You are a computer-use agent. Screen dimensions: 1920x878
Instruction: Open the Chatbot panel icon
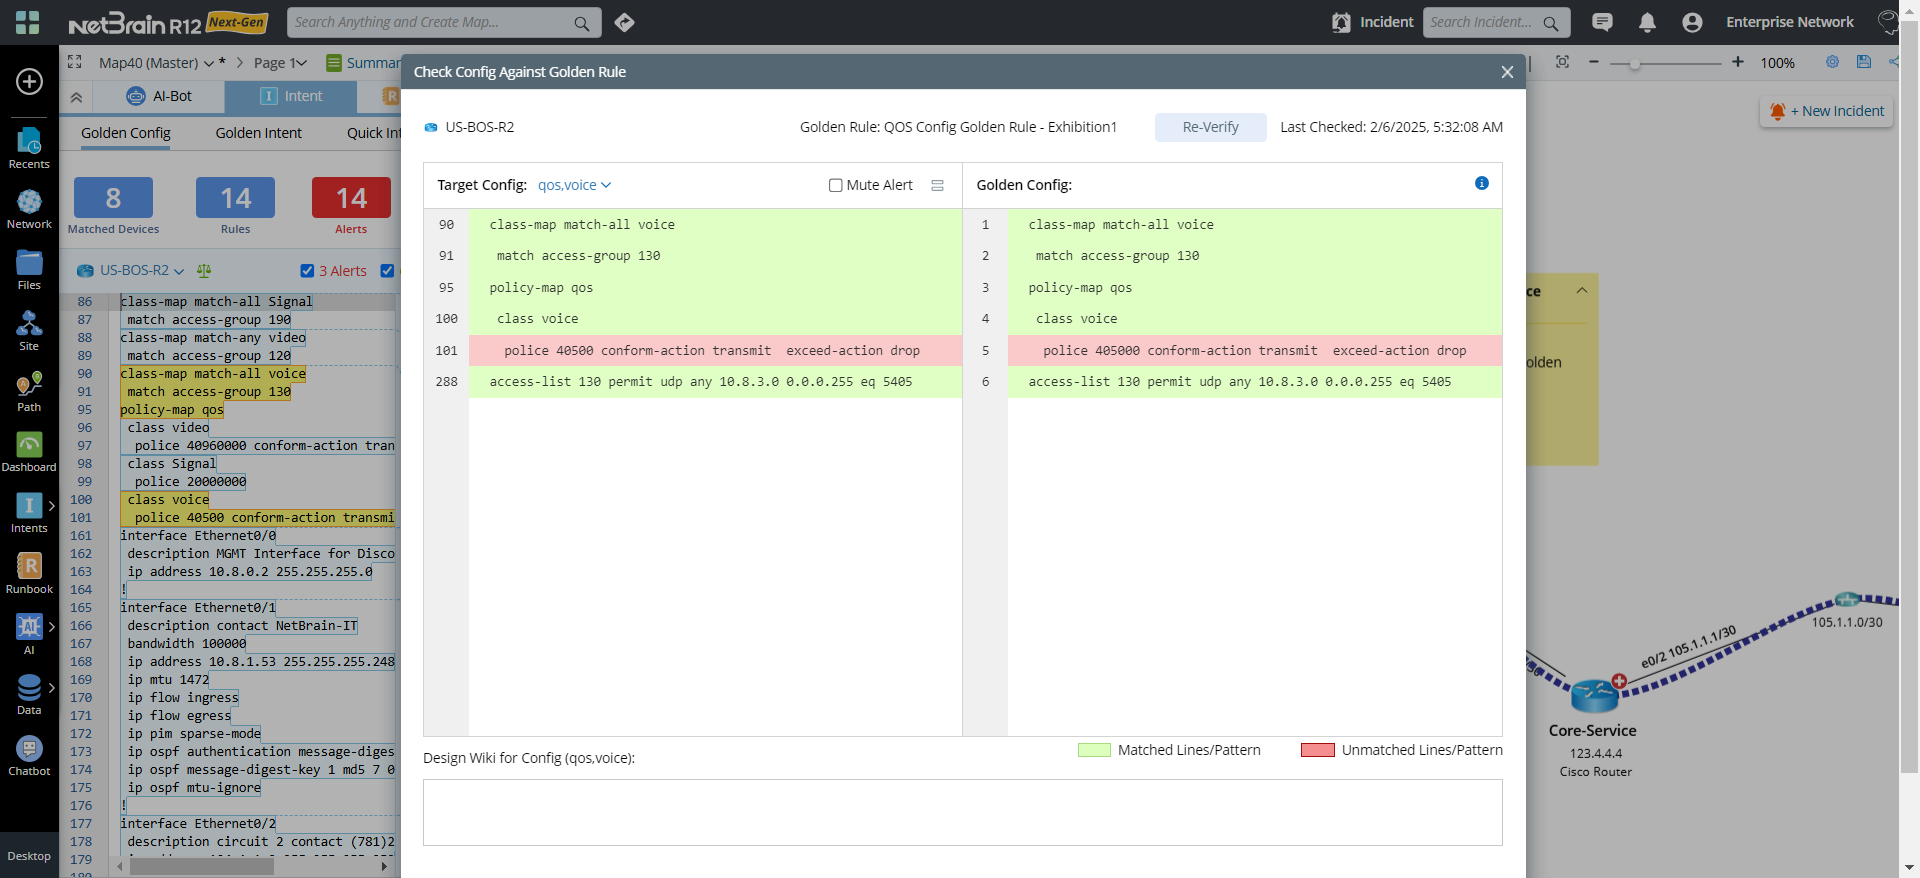(x=29, y=749)
